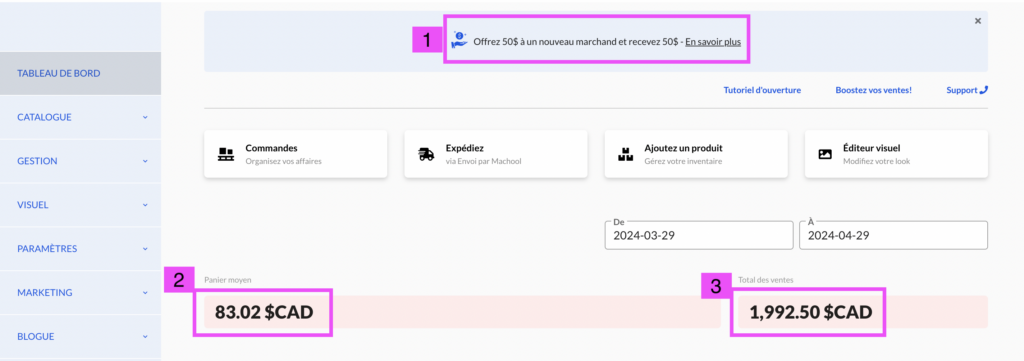1024x361 pixels.
Task: Click the Expédiez delivery truck icon
Action: click(426, 155)
